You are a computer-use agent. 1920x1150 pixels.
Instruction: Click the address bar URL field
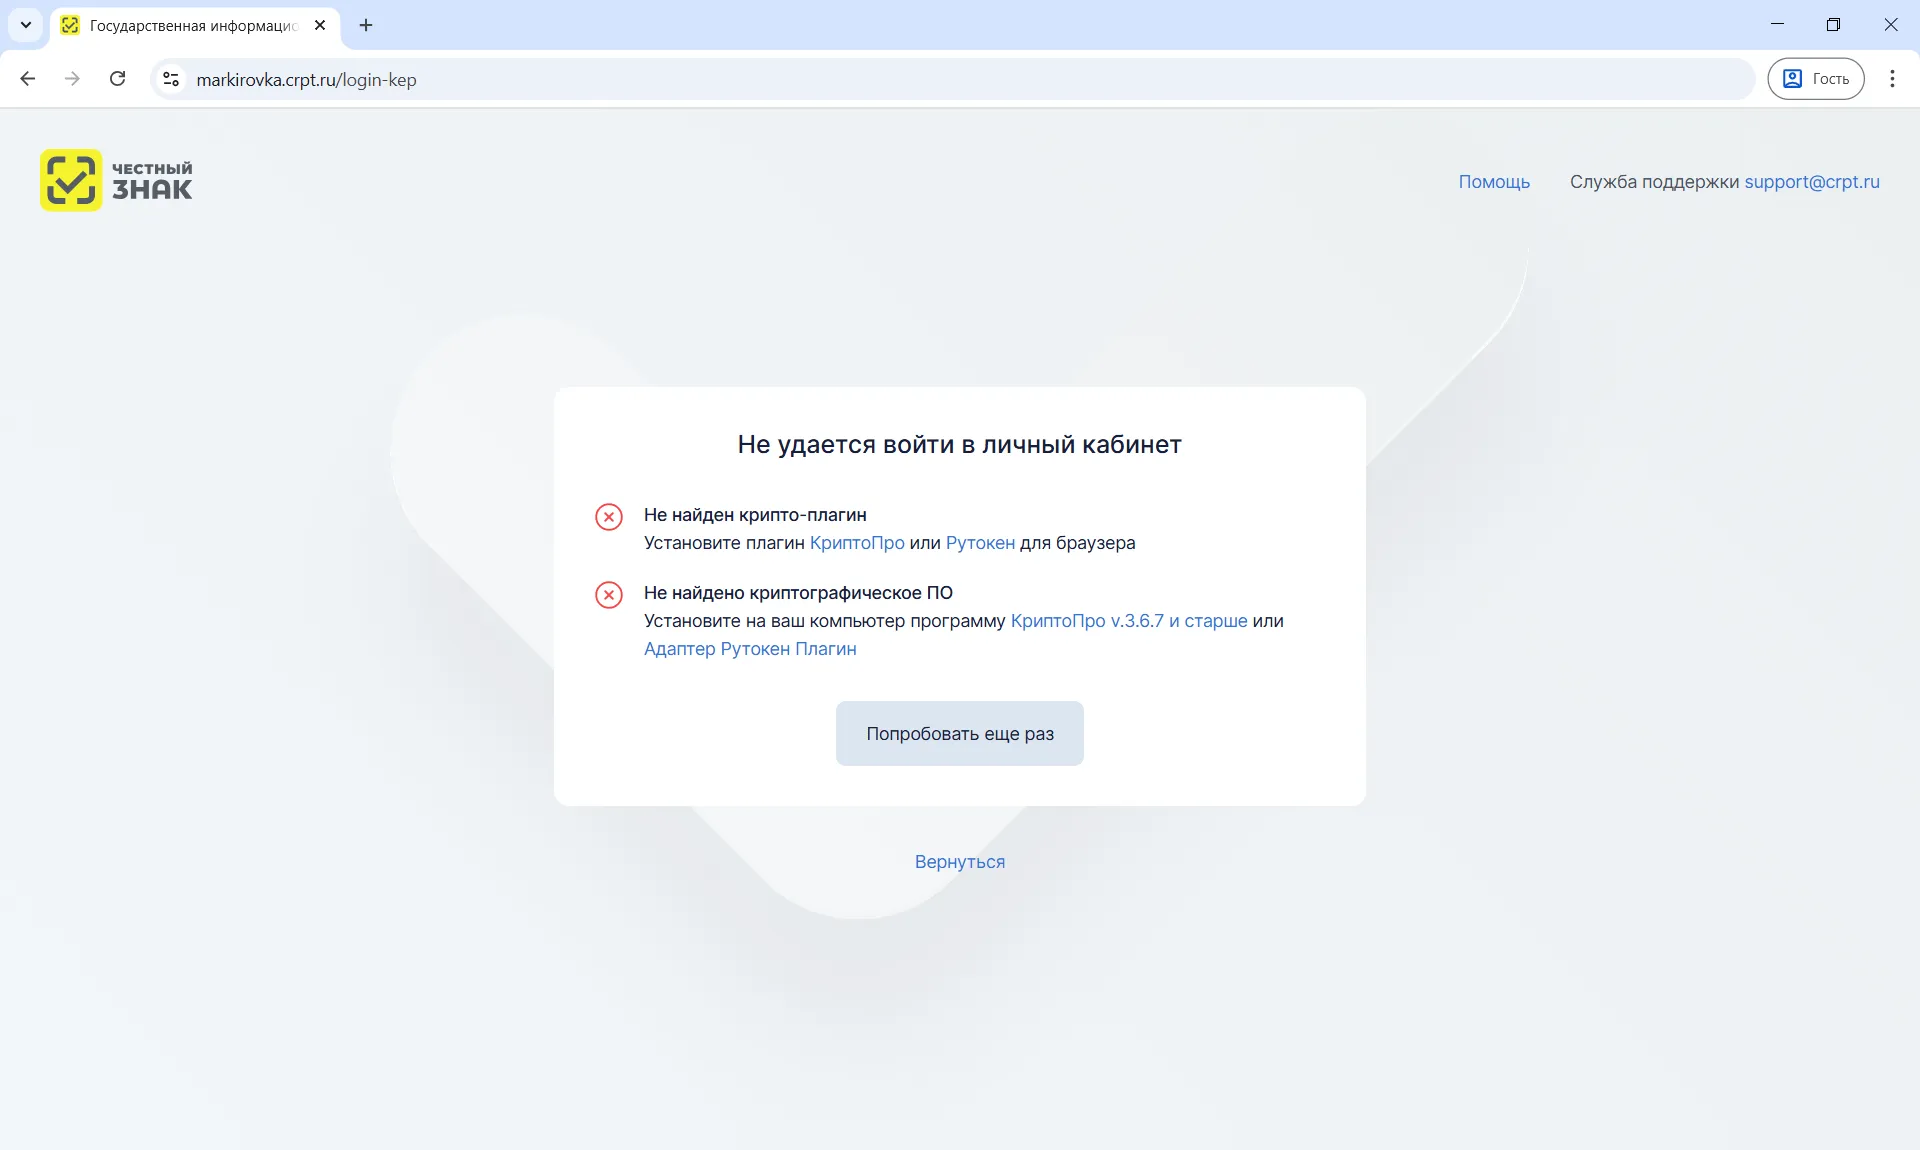pos(900,79)
